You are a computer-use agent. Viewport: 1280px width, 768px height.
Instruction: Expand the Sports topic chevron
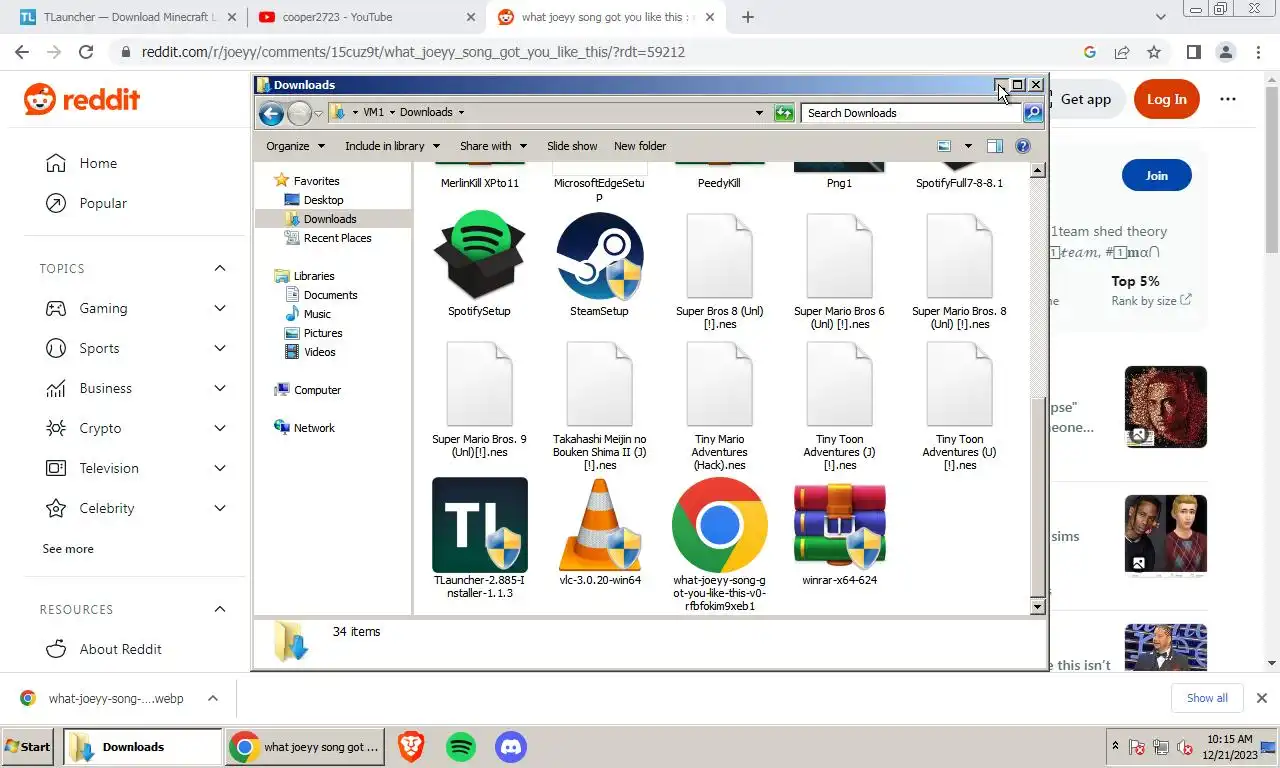[220, 348]
